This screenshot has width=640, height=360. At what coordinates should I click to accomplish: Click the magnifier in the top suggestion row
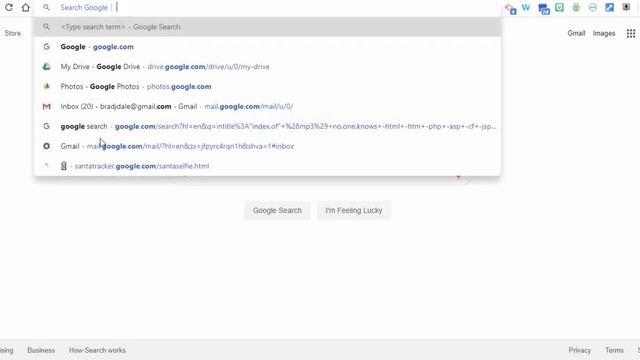47,27
